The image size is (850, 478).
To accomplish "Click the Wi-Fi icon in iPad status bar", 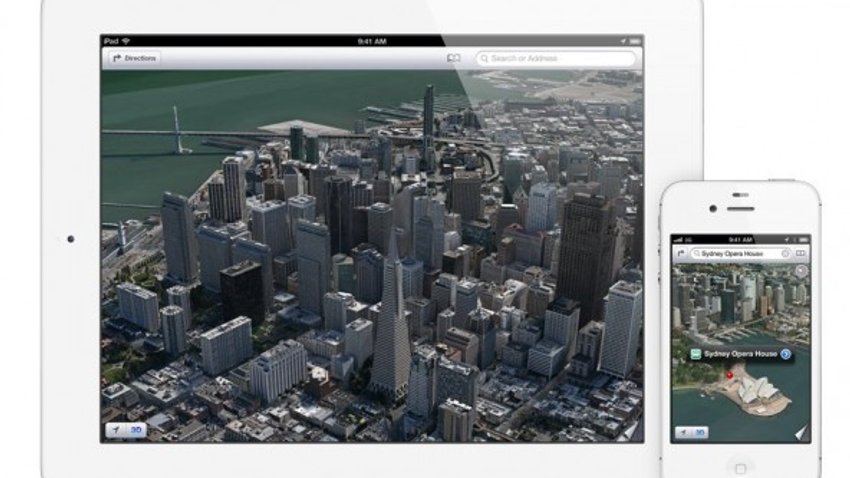I will (x=126, y=41).
